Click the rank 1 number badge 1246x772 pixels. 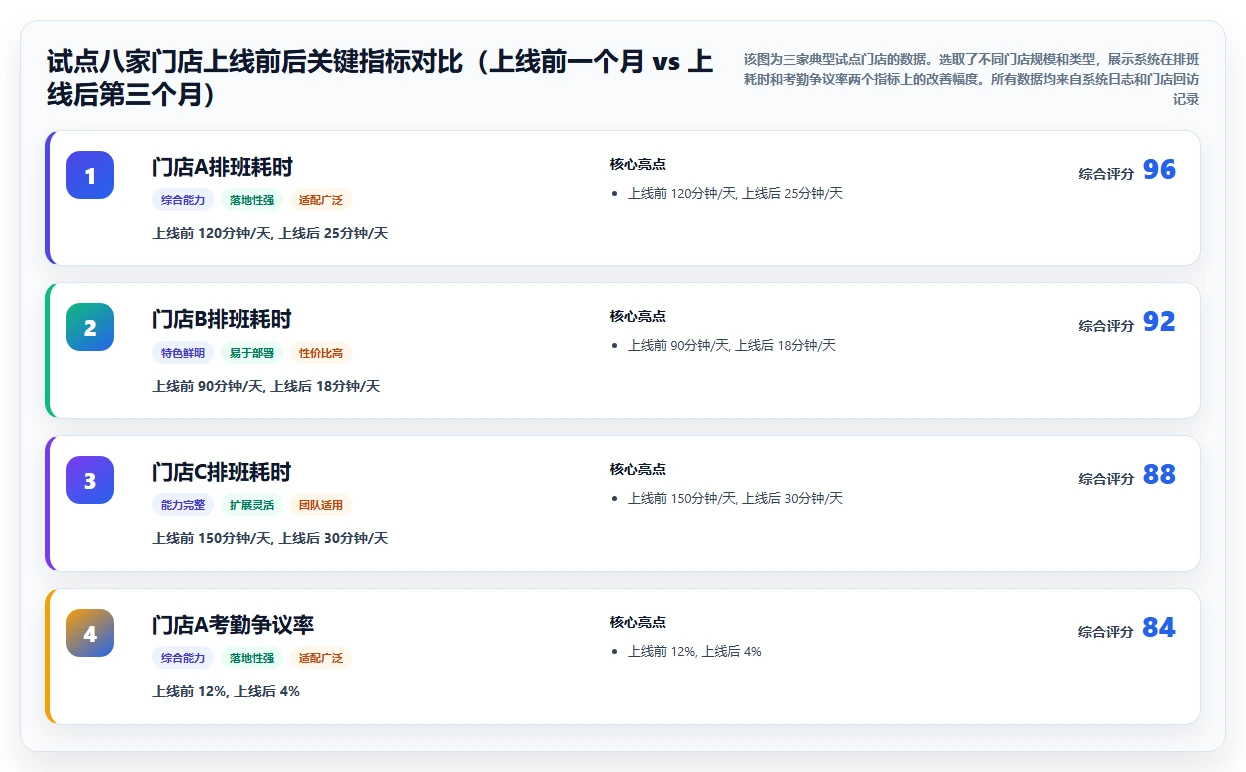point(90,175)
